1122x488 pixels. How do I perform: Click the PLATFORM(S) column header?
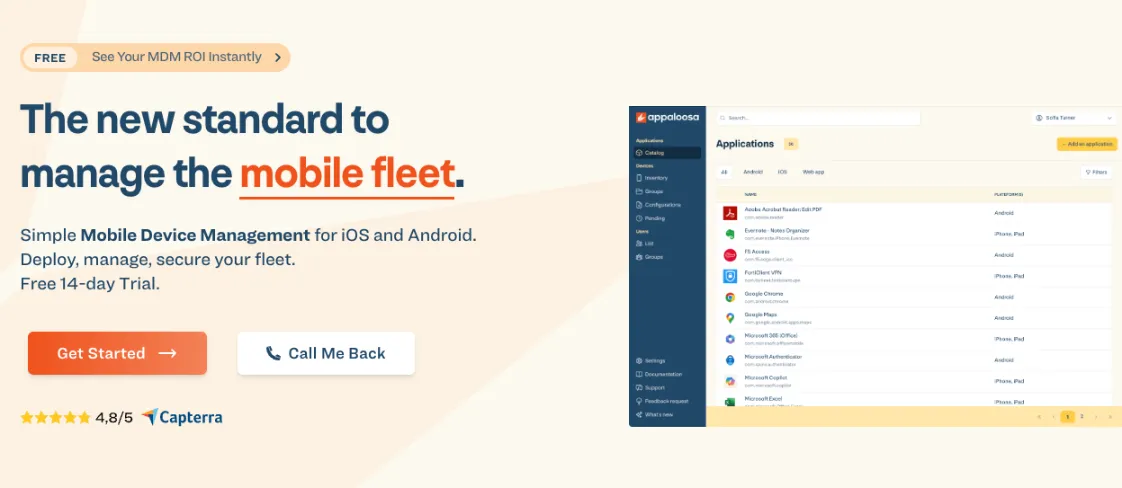[1009, 195]
